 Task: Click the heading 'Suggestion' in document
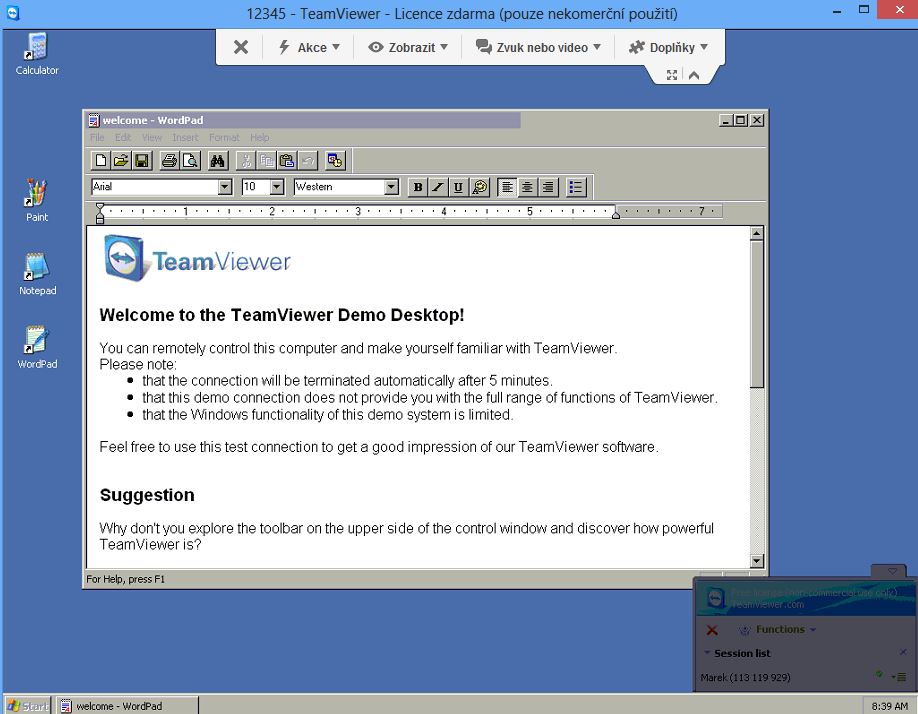(147, 495)
